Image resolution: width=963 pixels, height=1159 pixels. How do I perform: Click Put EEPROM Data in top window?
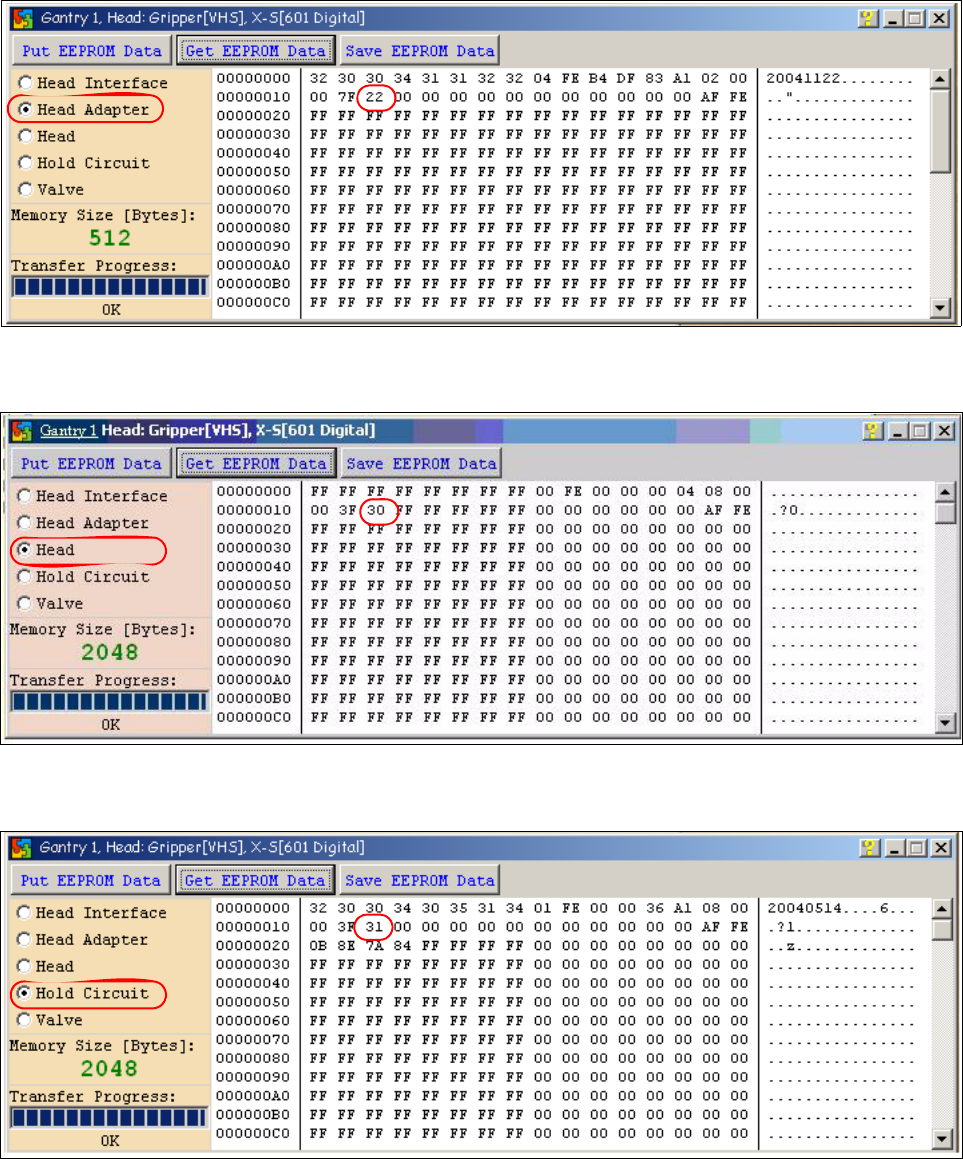pos(92,51)
